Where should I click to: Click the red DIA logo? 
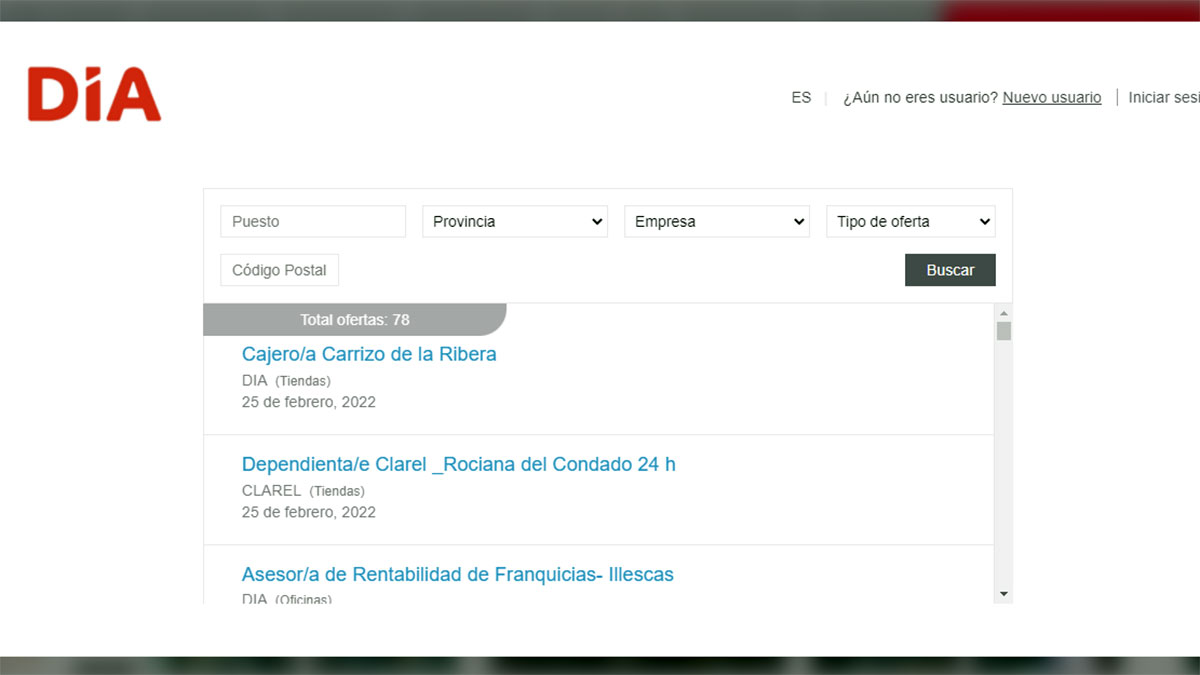[93, 94]
